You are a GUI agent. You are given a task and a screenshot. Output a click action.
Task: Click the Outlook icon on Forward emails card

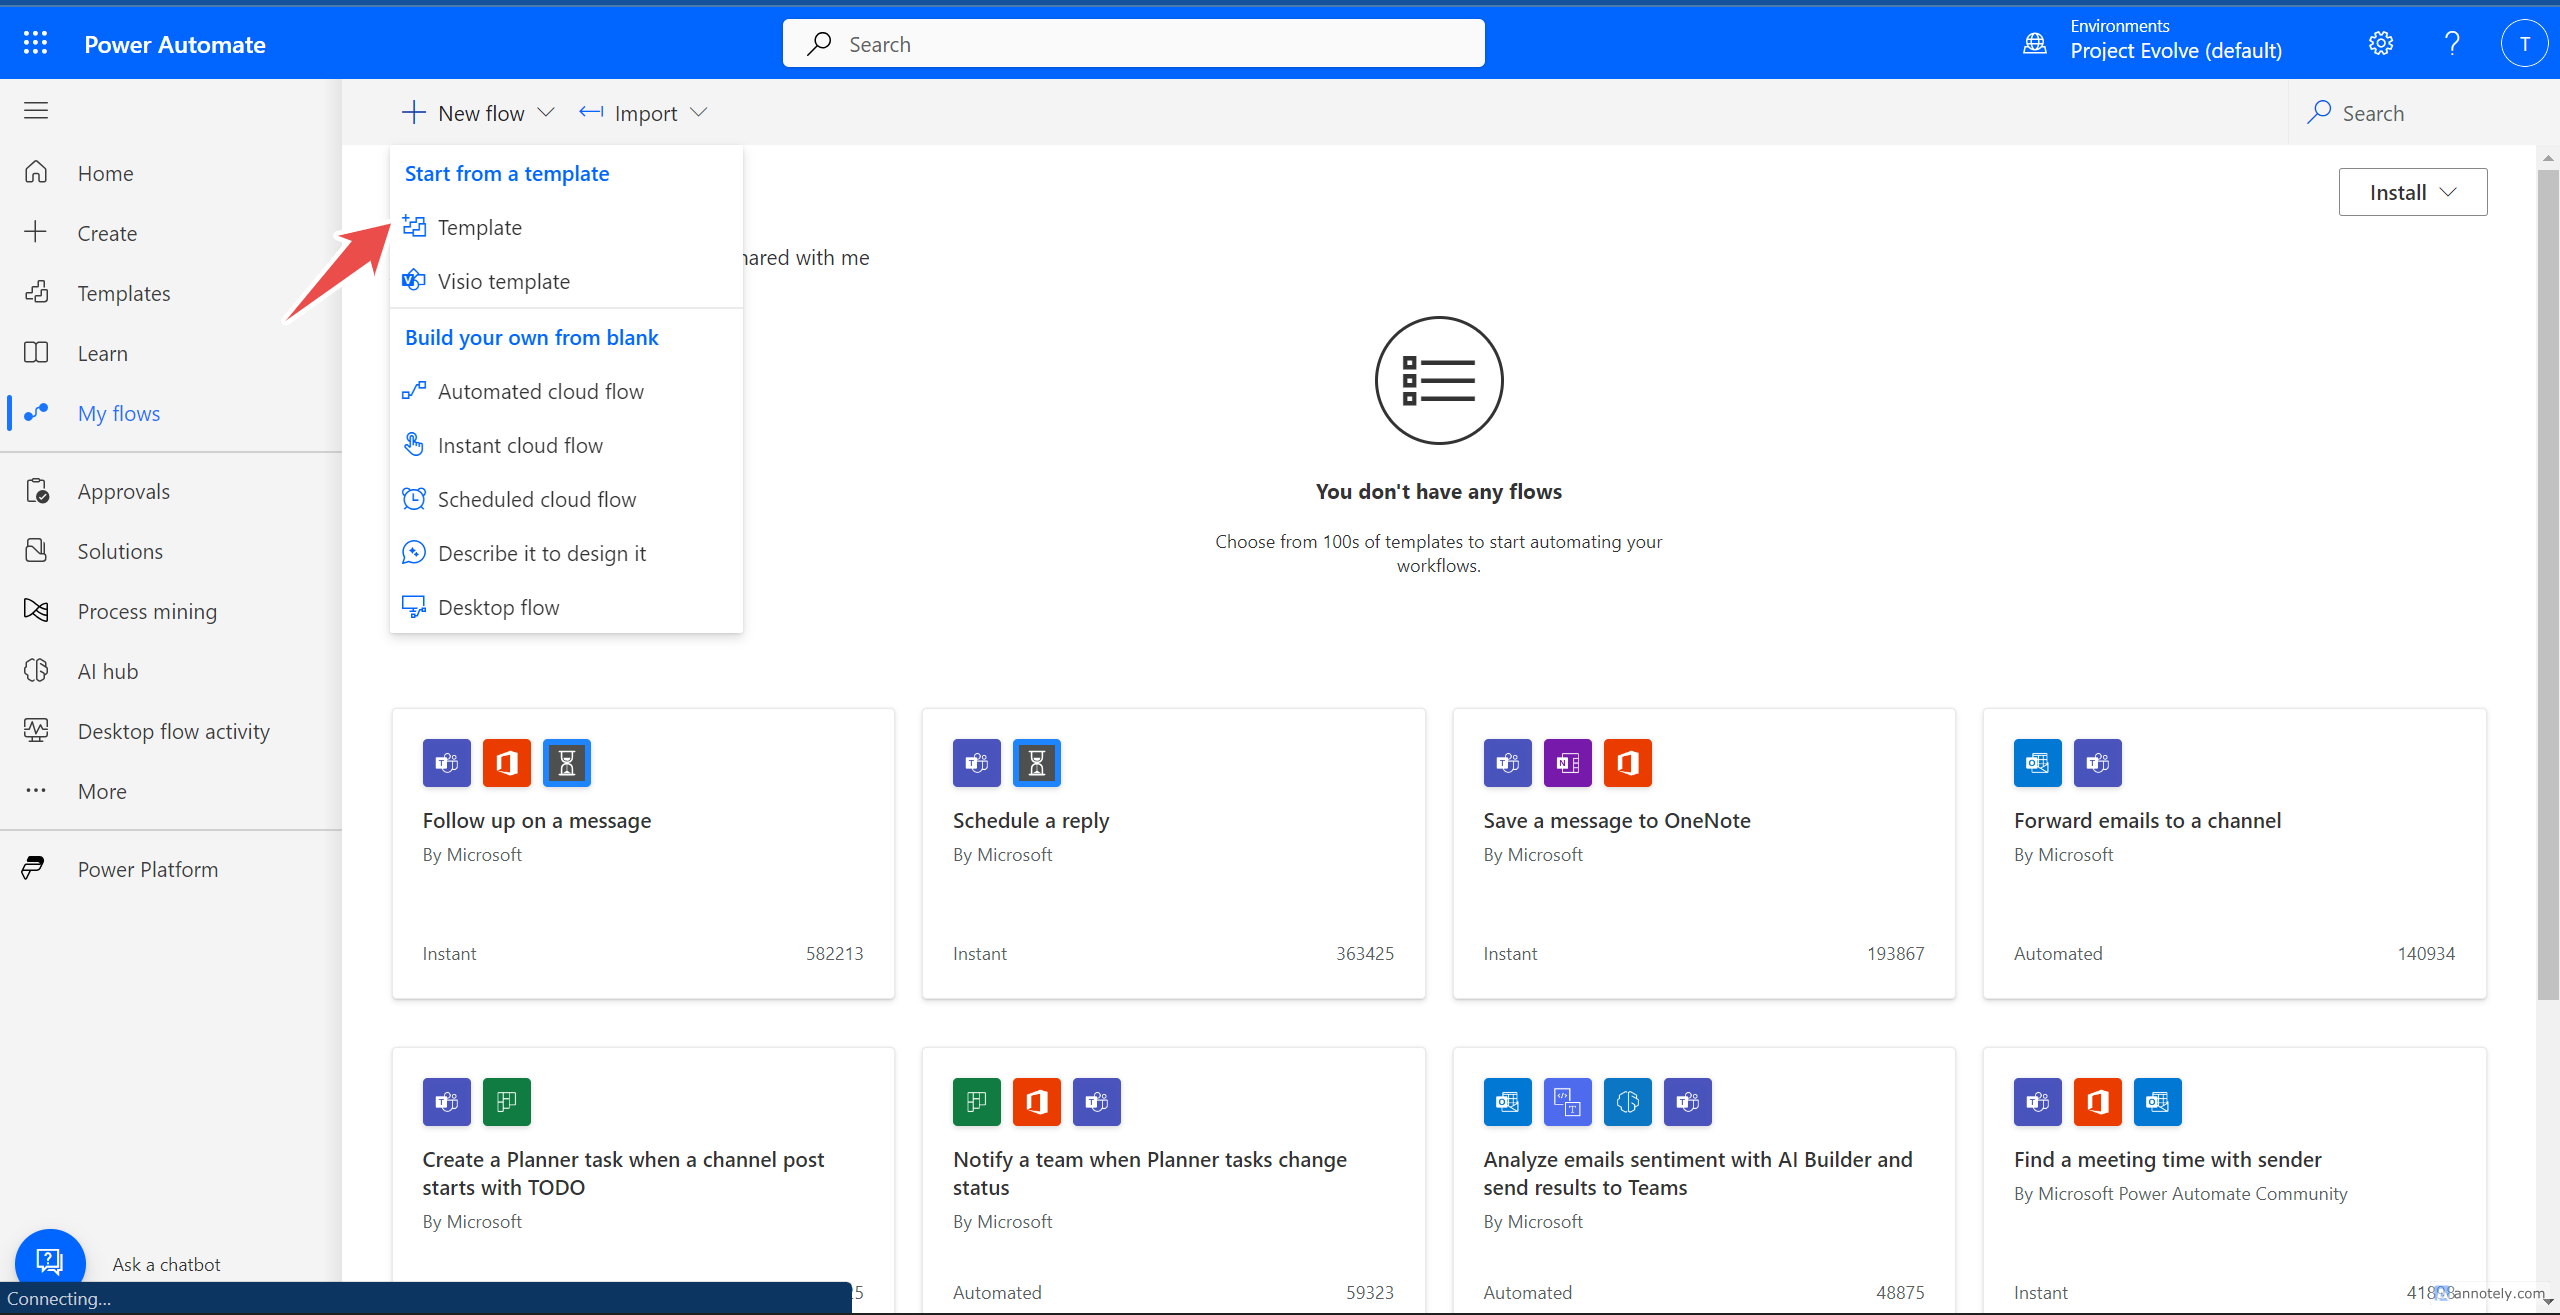pyautogui.click(x=2038, y=763)
